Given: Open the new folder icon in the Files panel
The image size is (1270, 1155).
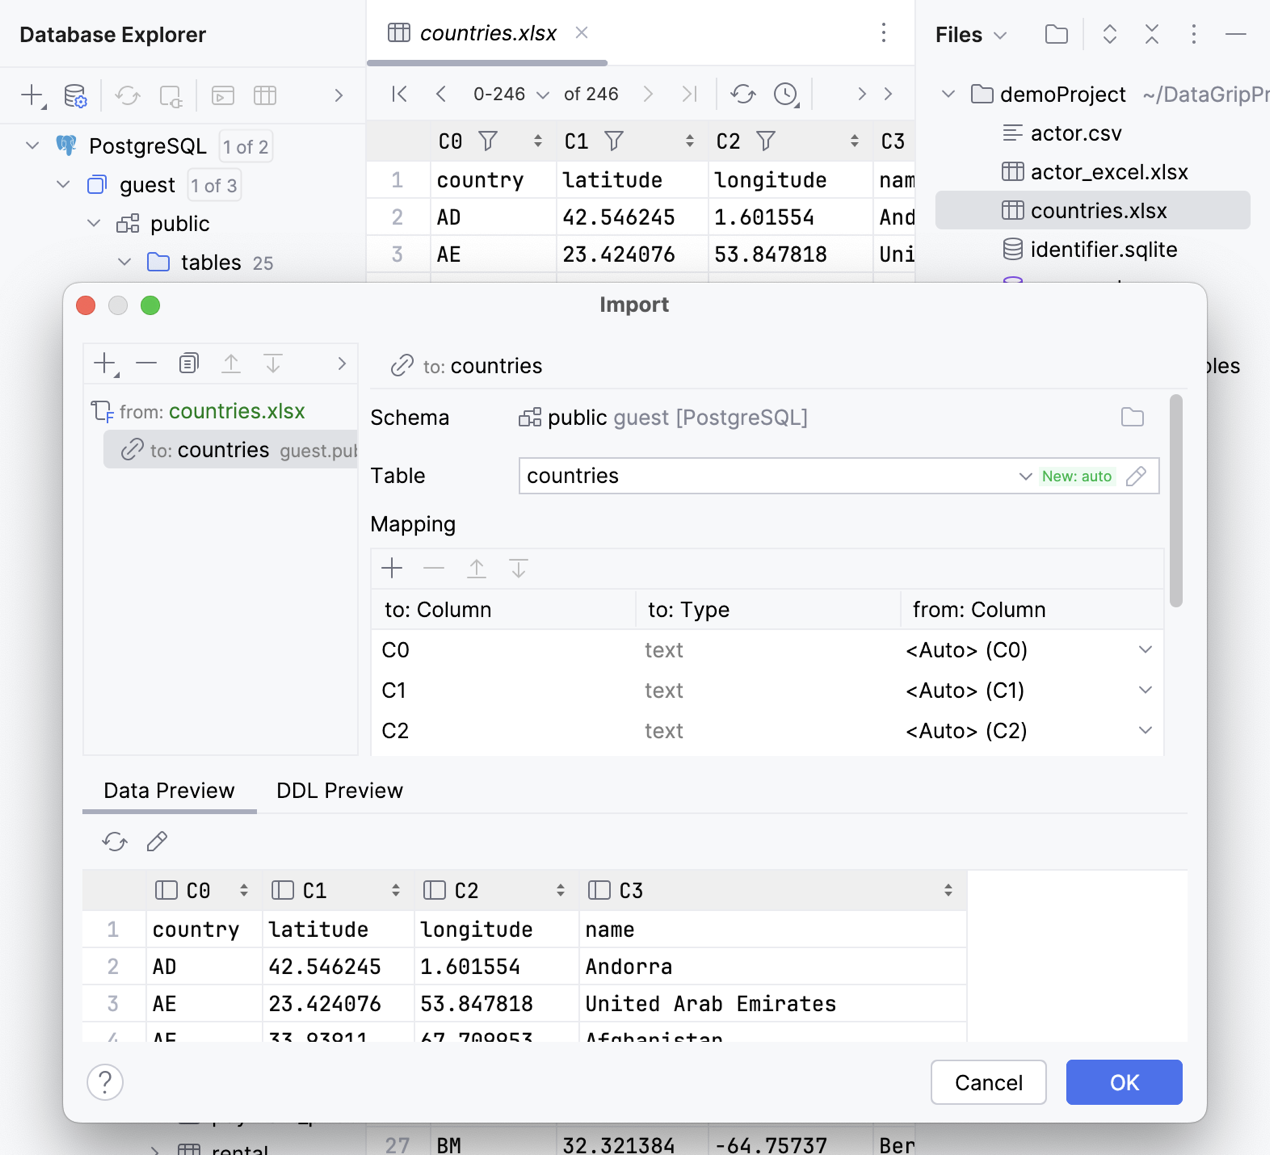Looking at the screenshot, I should point(1056,35).
